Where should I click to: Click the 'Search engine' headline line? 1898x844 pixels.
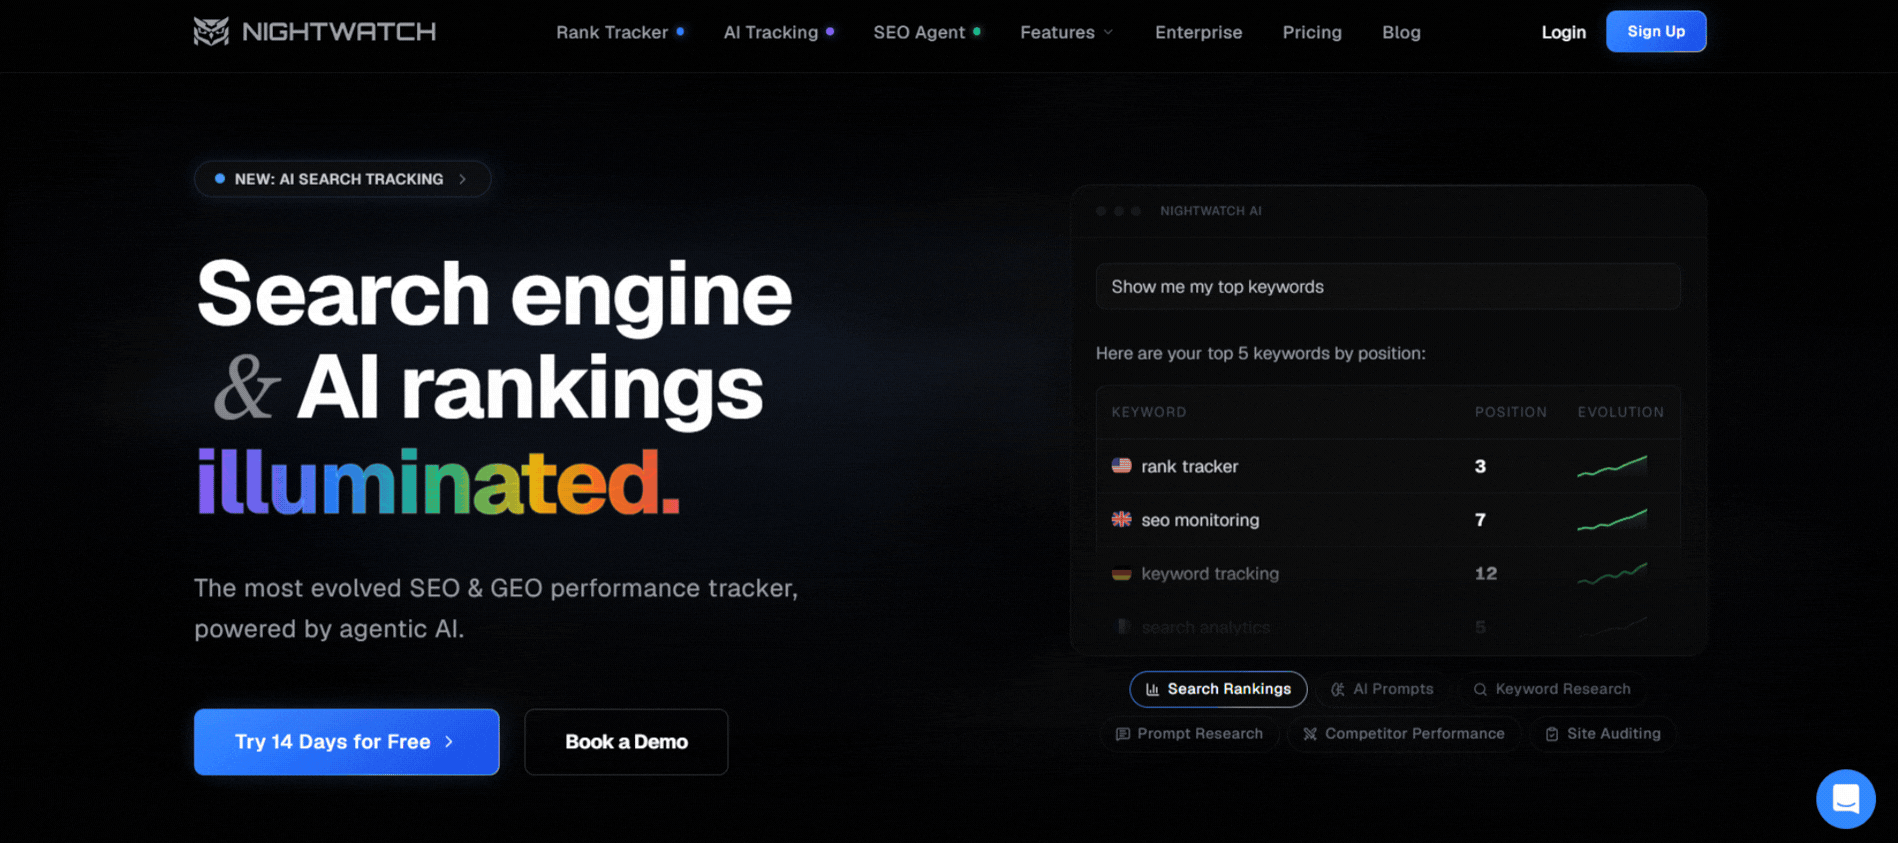[x=494, y=298]
